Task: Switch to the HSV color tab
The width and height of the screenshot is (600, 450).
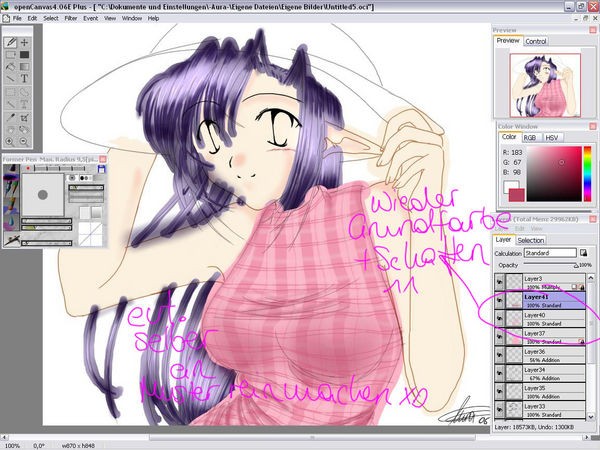Action: pos(553,137)
